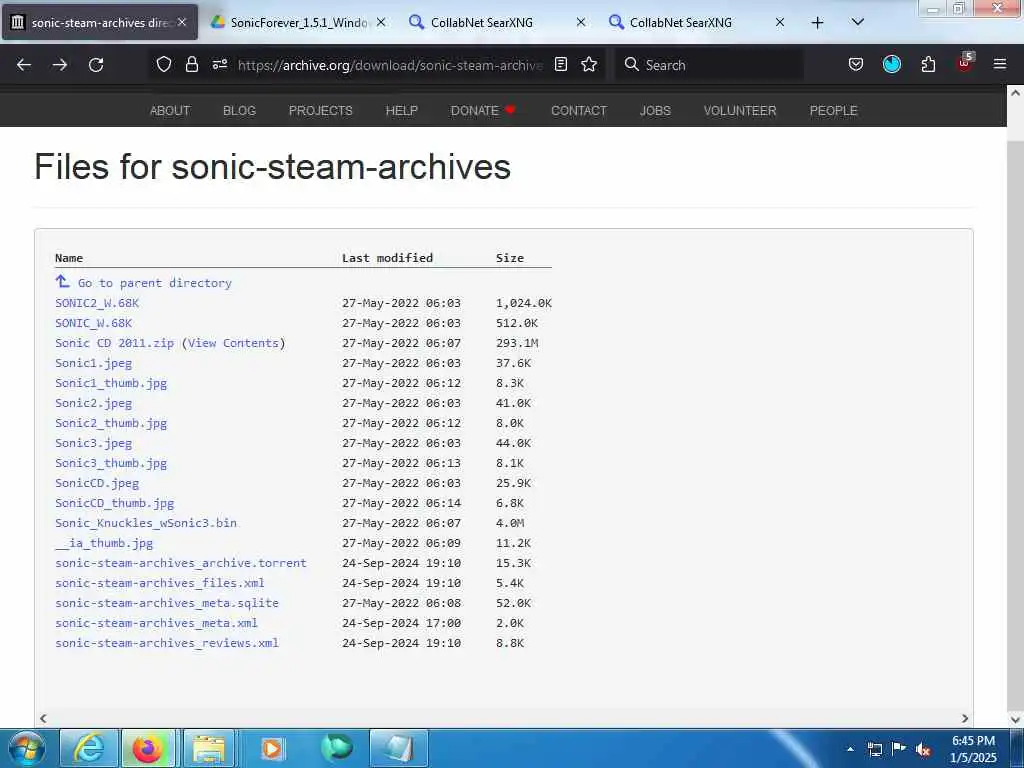Open sonic-steam-archives_meta.xml
The width and height of the screenshot is (1024, 768).
[156, 623]
